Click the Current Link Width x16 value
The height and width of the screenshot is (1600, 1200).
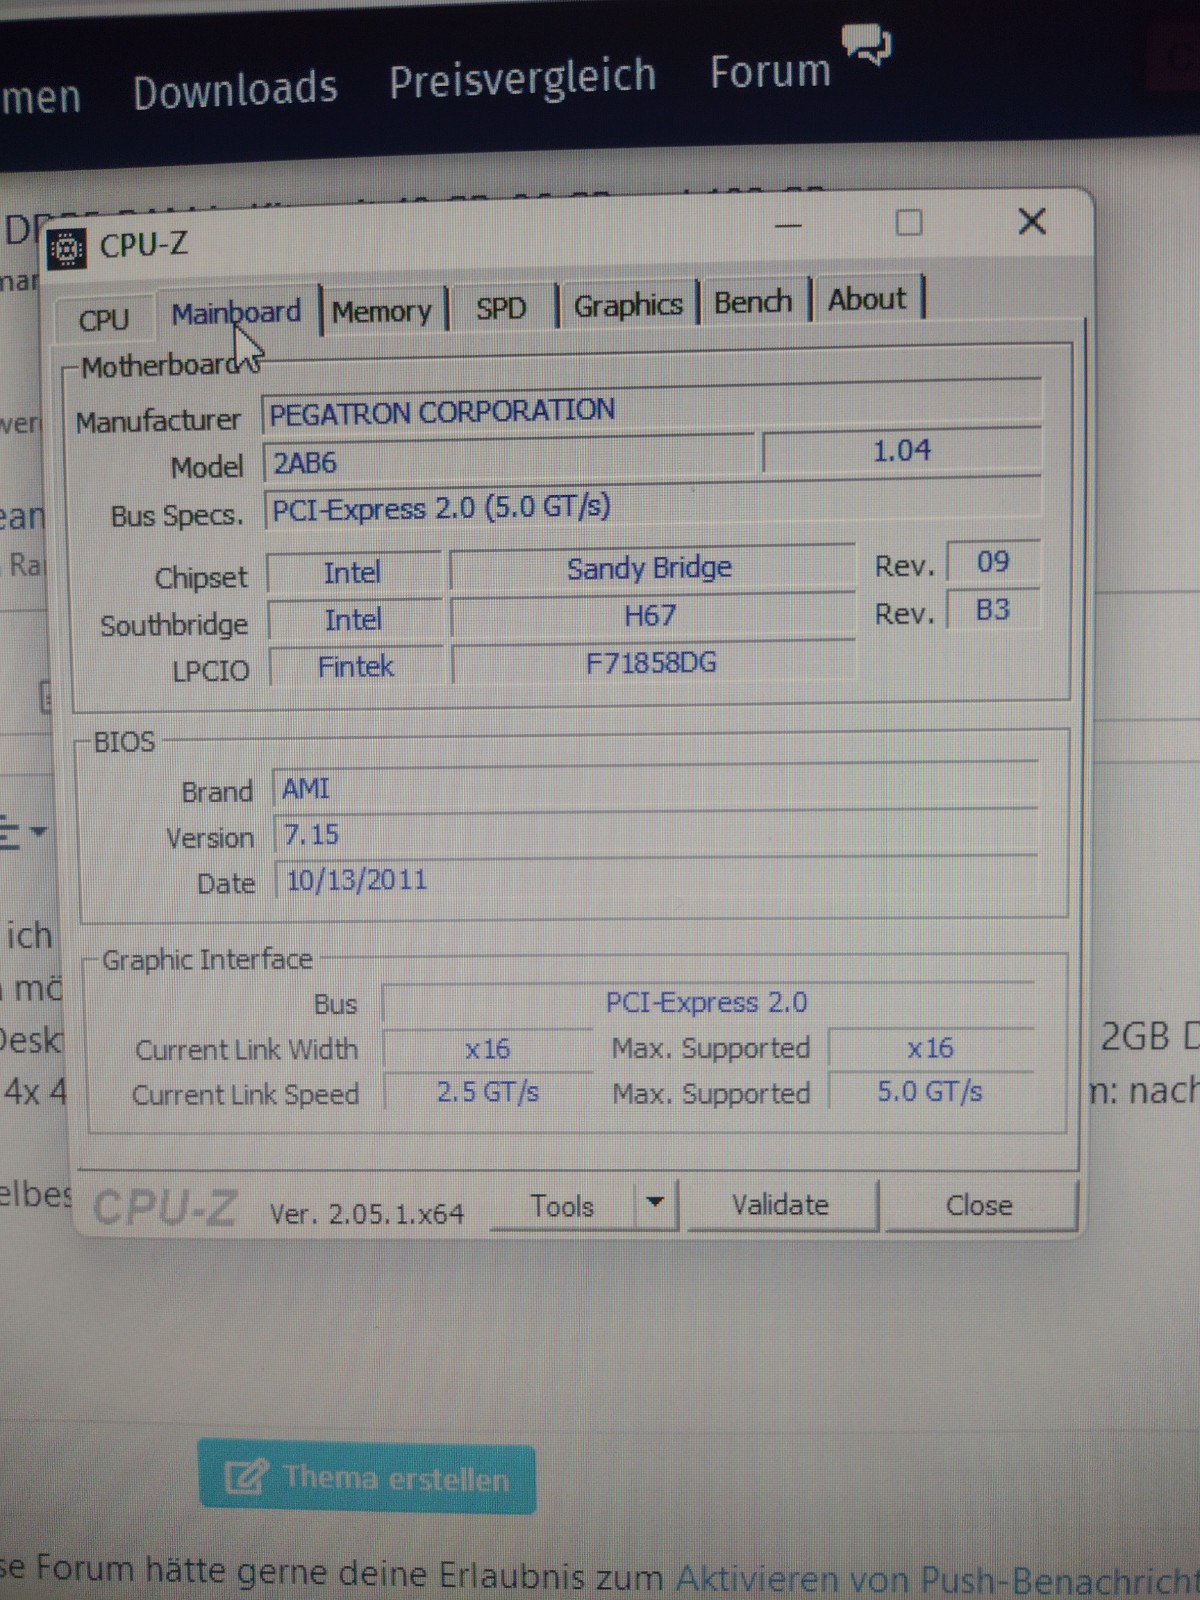point(488,1048)
